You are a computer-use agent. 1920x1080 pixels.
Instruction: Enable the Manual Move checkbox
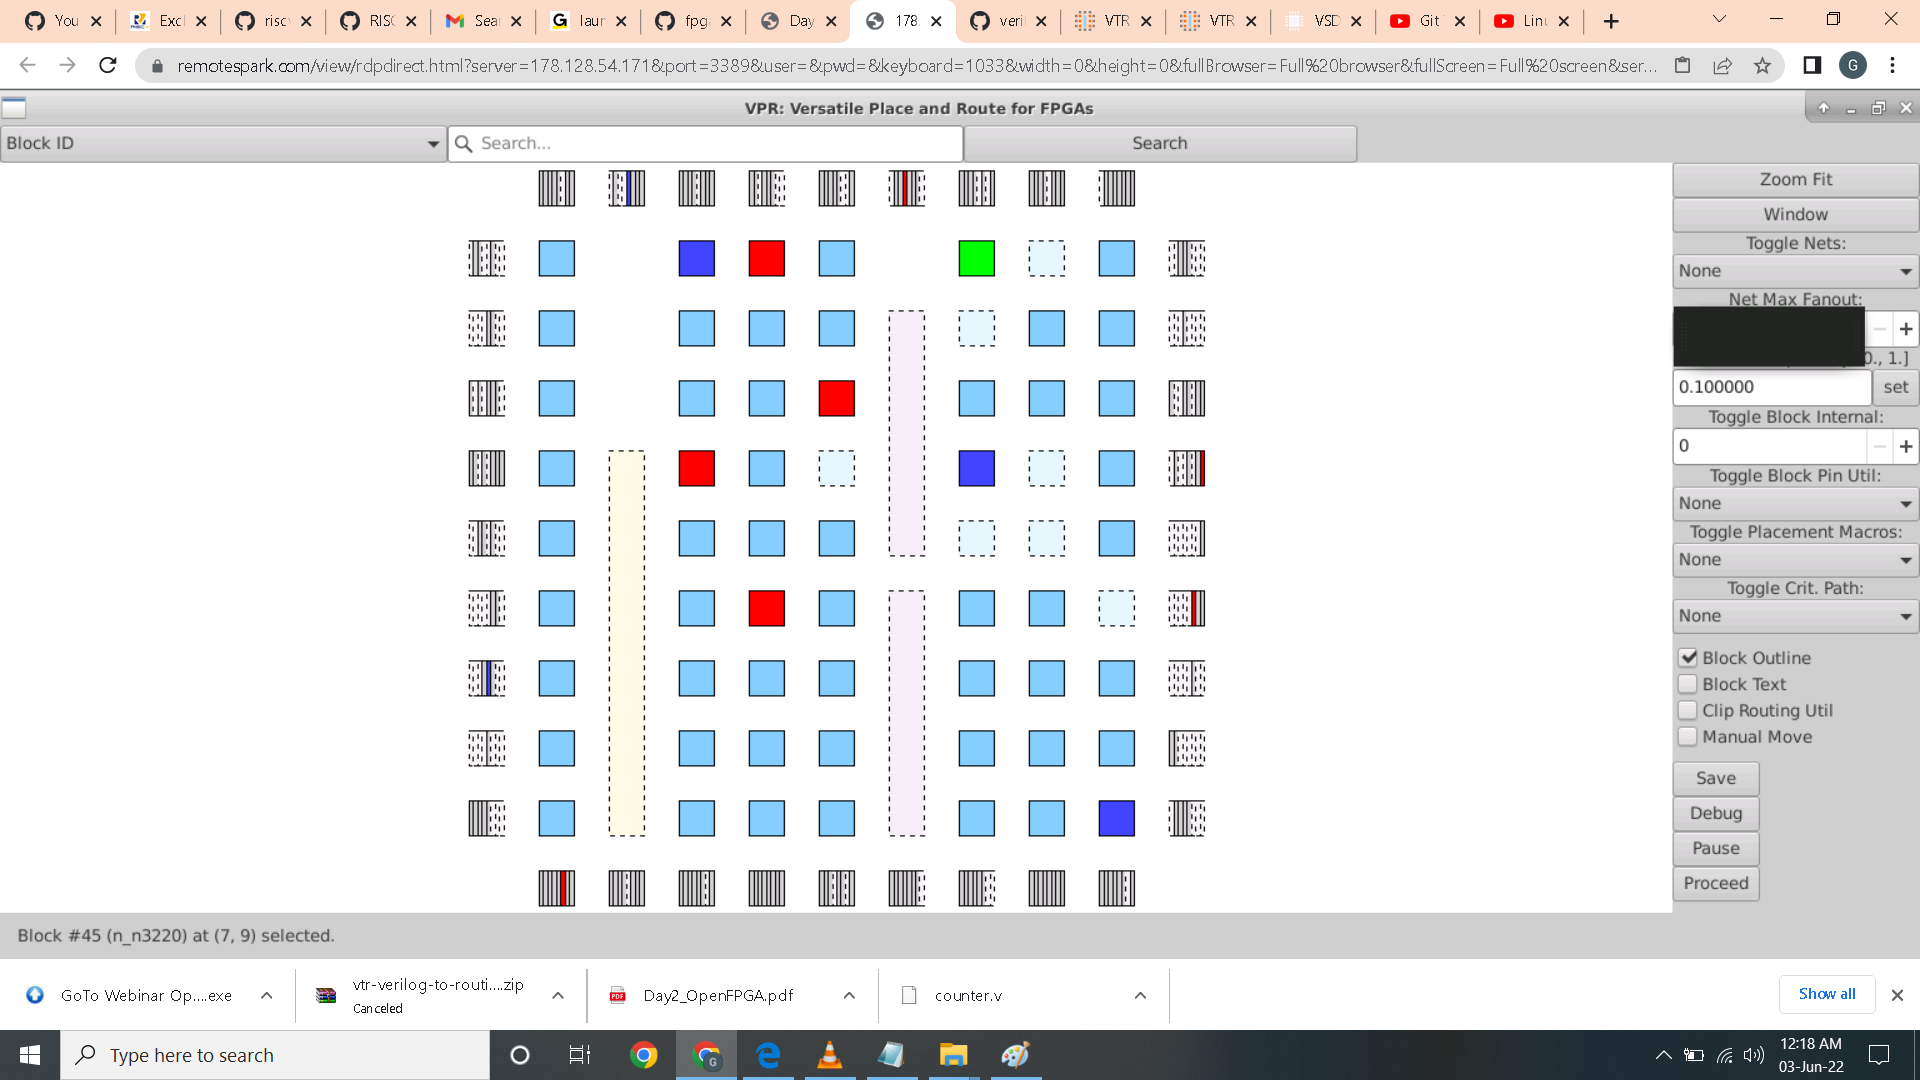[1688, 737]
